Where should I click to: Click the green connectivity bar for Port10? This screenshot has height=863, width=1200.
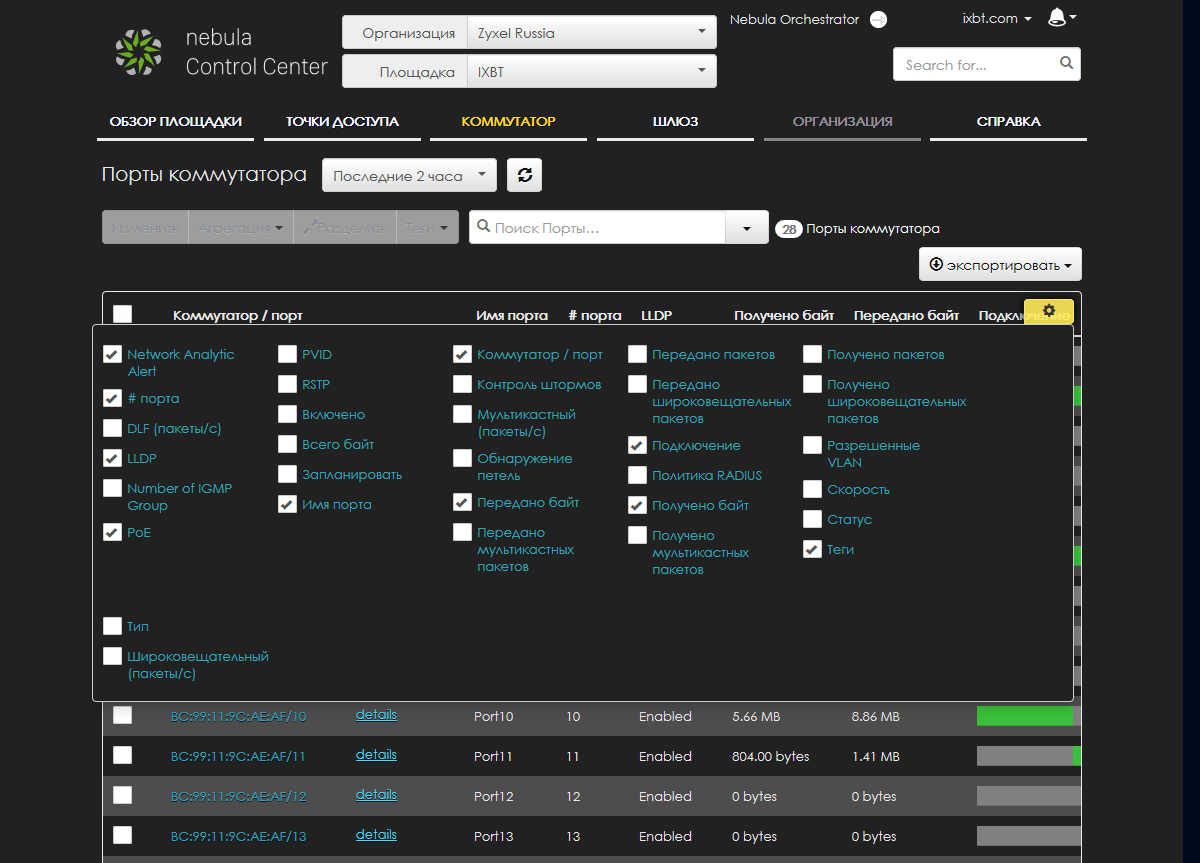(1024, 716)
